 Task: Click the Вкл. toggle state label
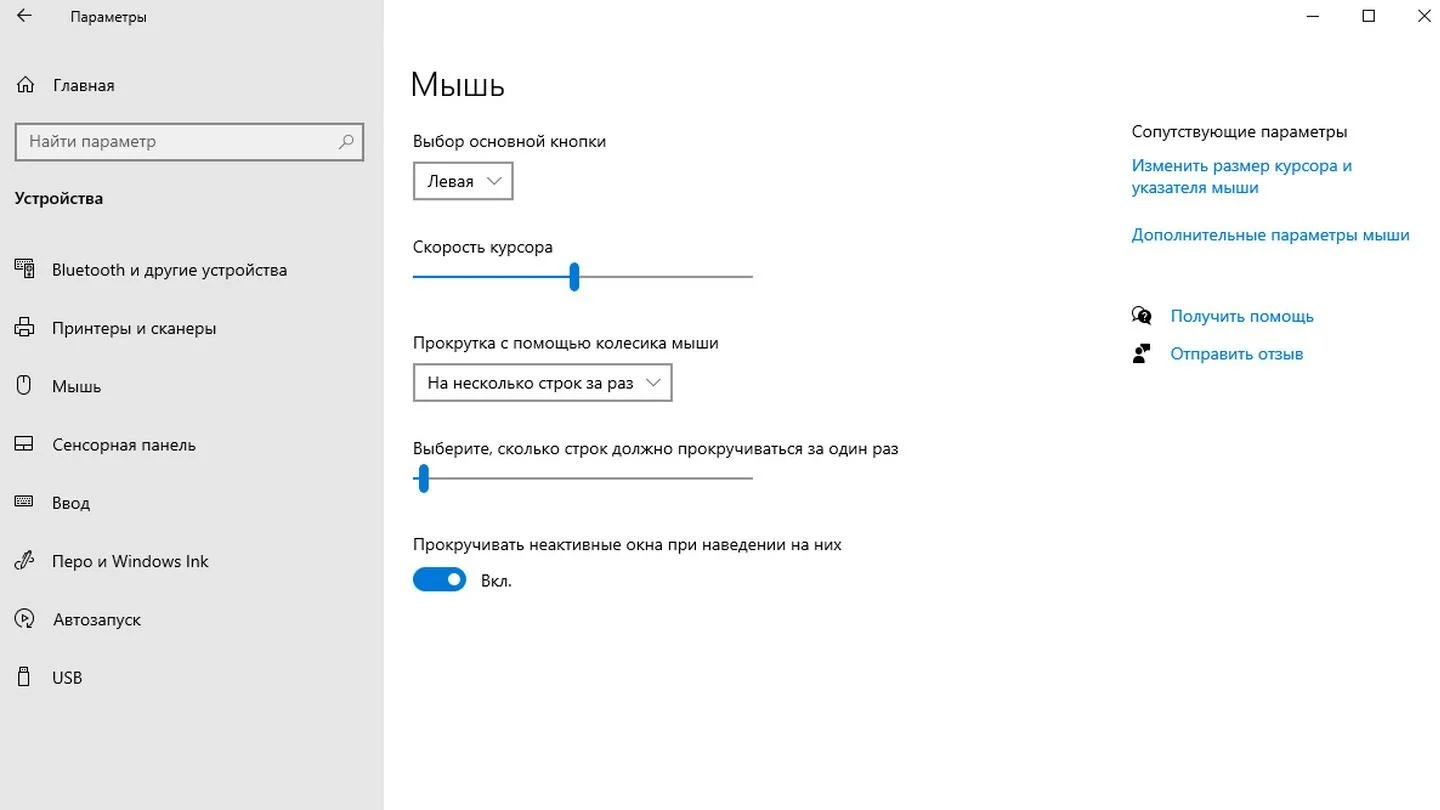496,581
